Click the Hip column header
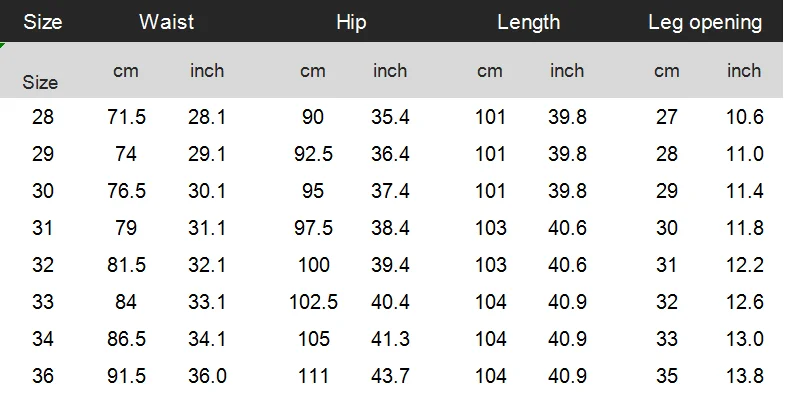The height and width of the screenshot is (398, 785). (351, 23)
